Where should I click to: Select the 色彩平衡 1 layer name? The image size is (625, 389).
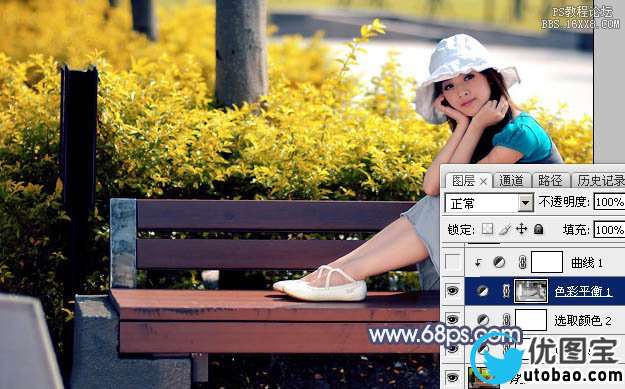tap(583, 291)
